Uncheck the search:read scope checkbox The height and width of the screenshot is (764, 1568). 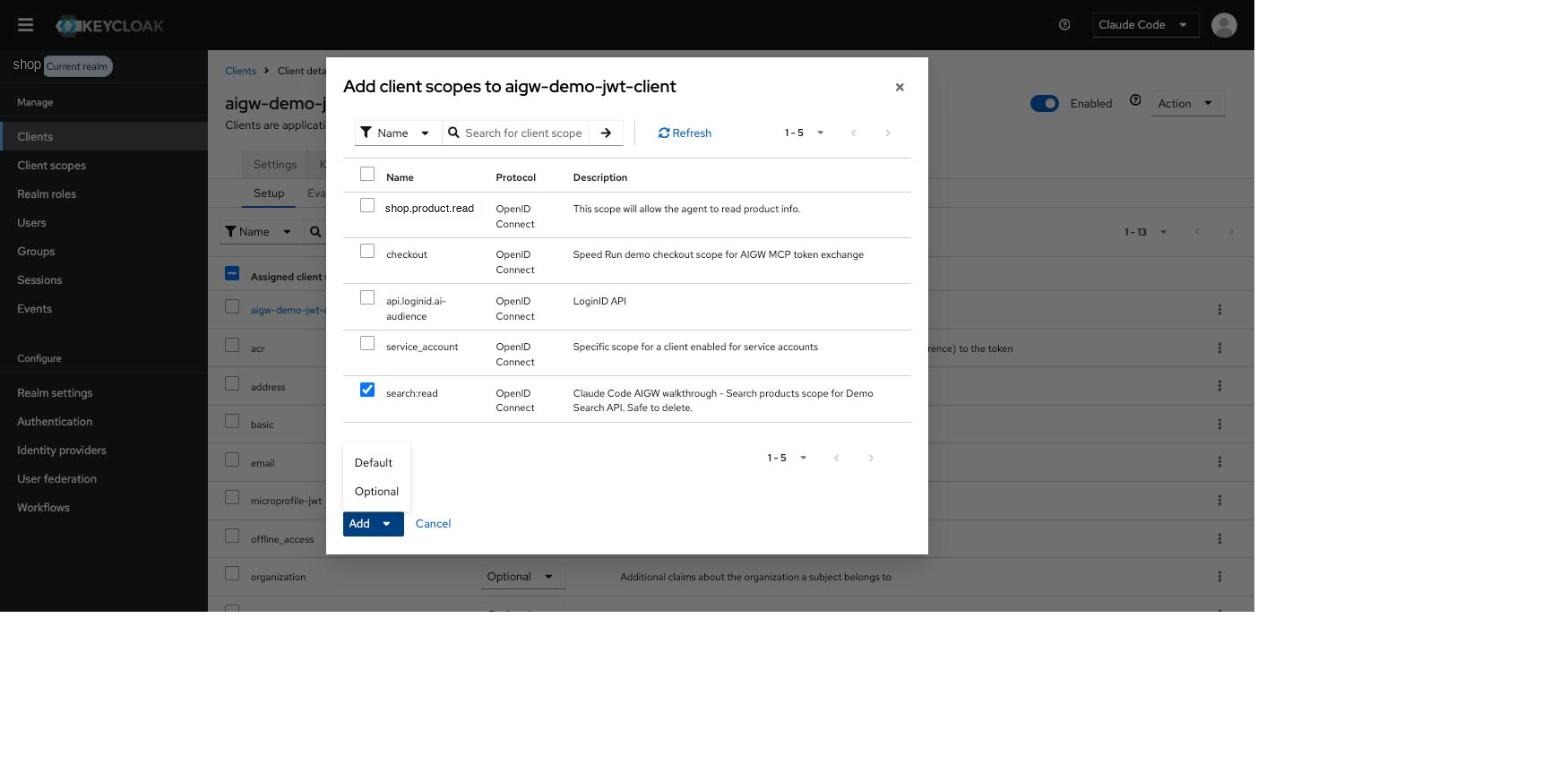click(367, 390)
